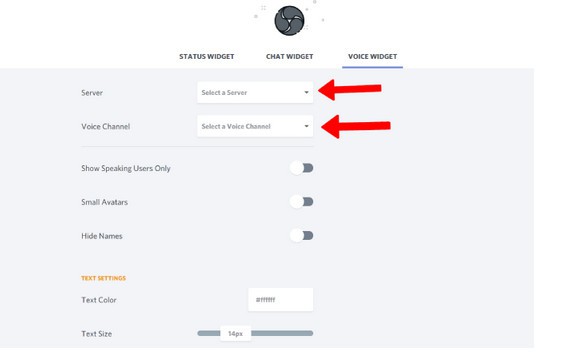This screenshot has width=564, height=360.
Task: Open the Select a Server dropdown
Action: pyautogui.click(x=255, y=92)
